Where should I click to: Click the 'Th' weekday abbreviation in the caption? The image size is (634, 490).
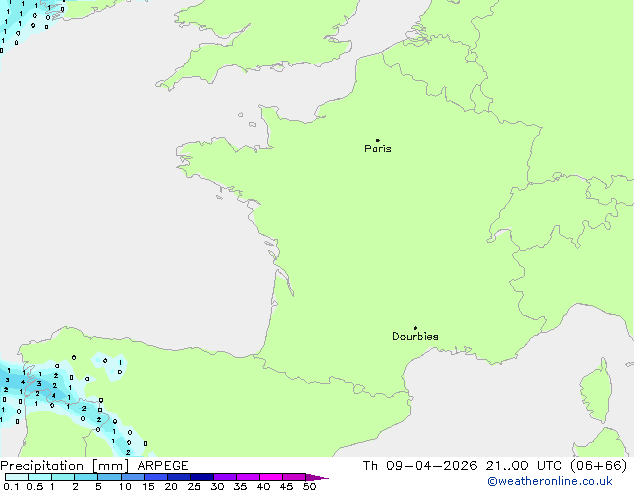pyautogui.click(x=370, y=466)
